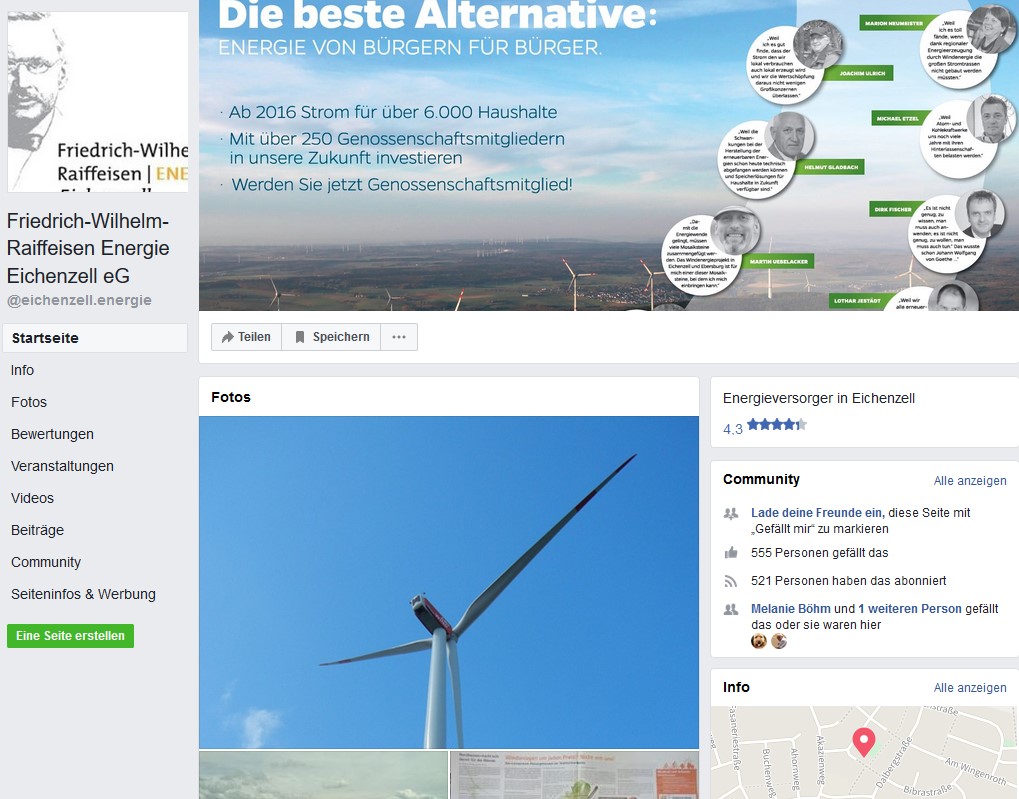Click Alle anzeigen next to Info
1019x799 pixels.
tap(970, 687)
